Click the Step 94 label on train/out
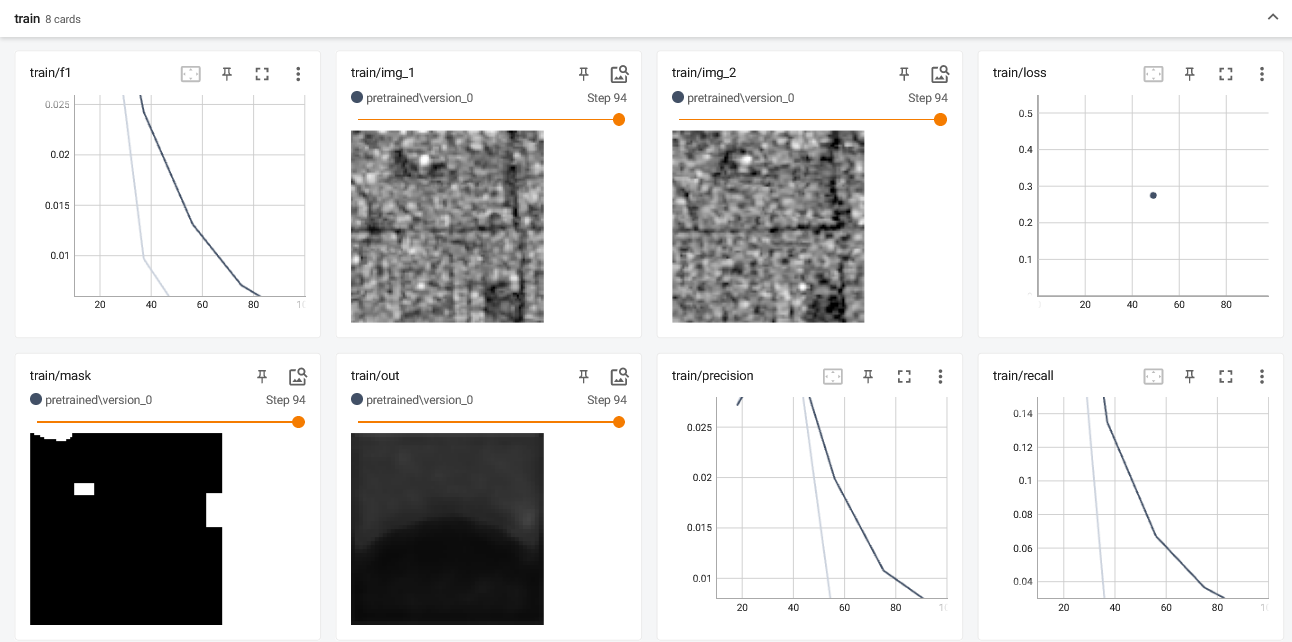The height and width of the screenshot is (642, 1292). click(607, 399)
